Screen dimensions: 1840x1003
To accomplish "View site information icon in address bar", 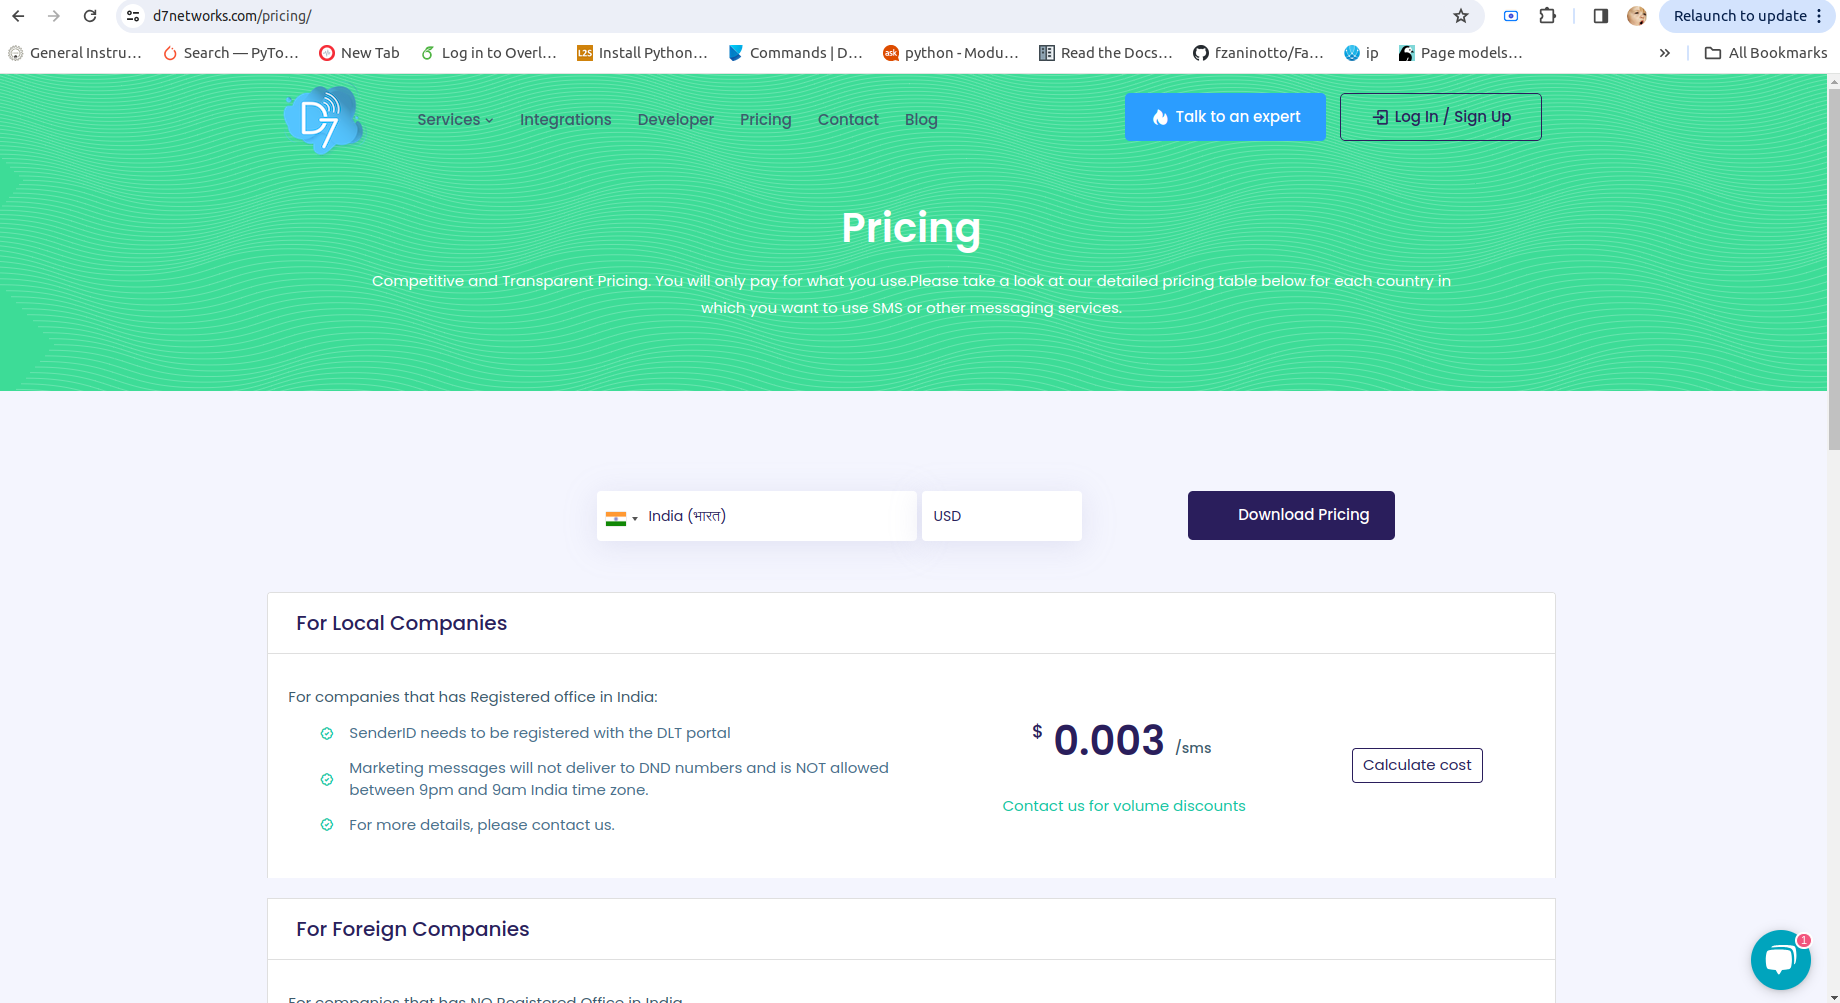I will tap(133, 16).
